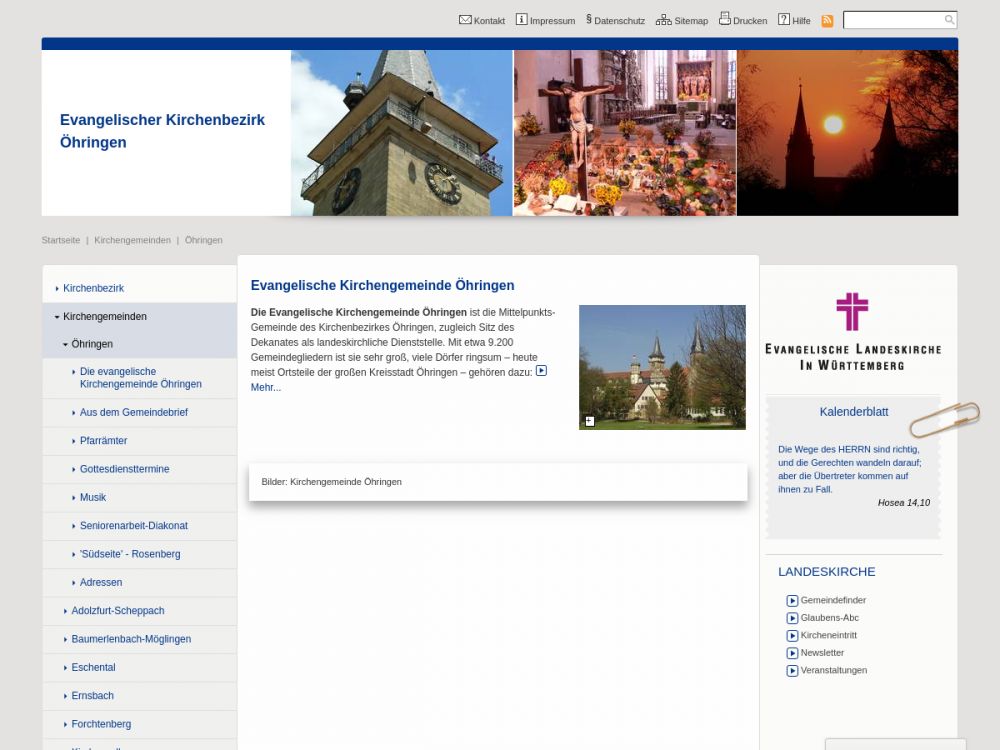Open Gottesdiensttermine in the sidebar

click(124, 469)
